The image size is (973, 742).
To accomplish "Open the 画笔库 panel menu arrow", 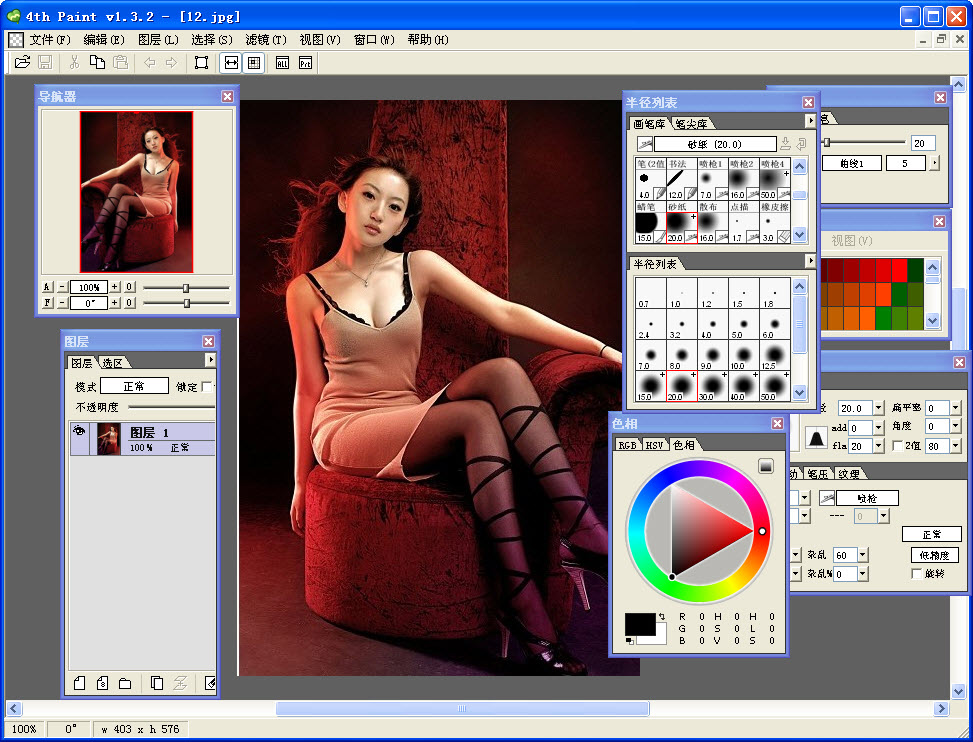I will (811, 120).
